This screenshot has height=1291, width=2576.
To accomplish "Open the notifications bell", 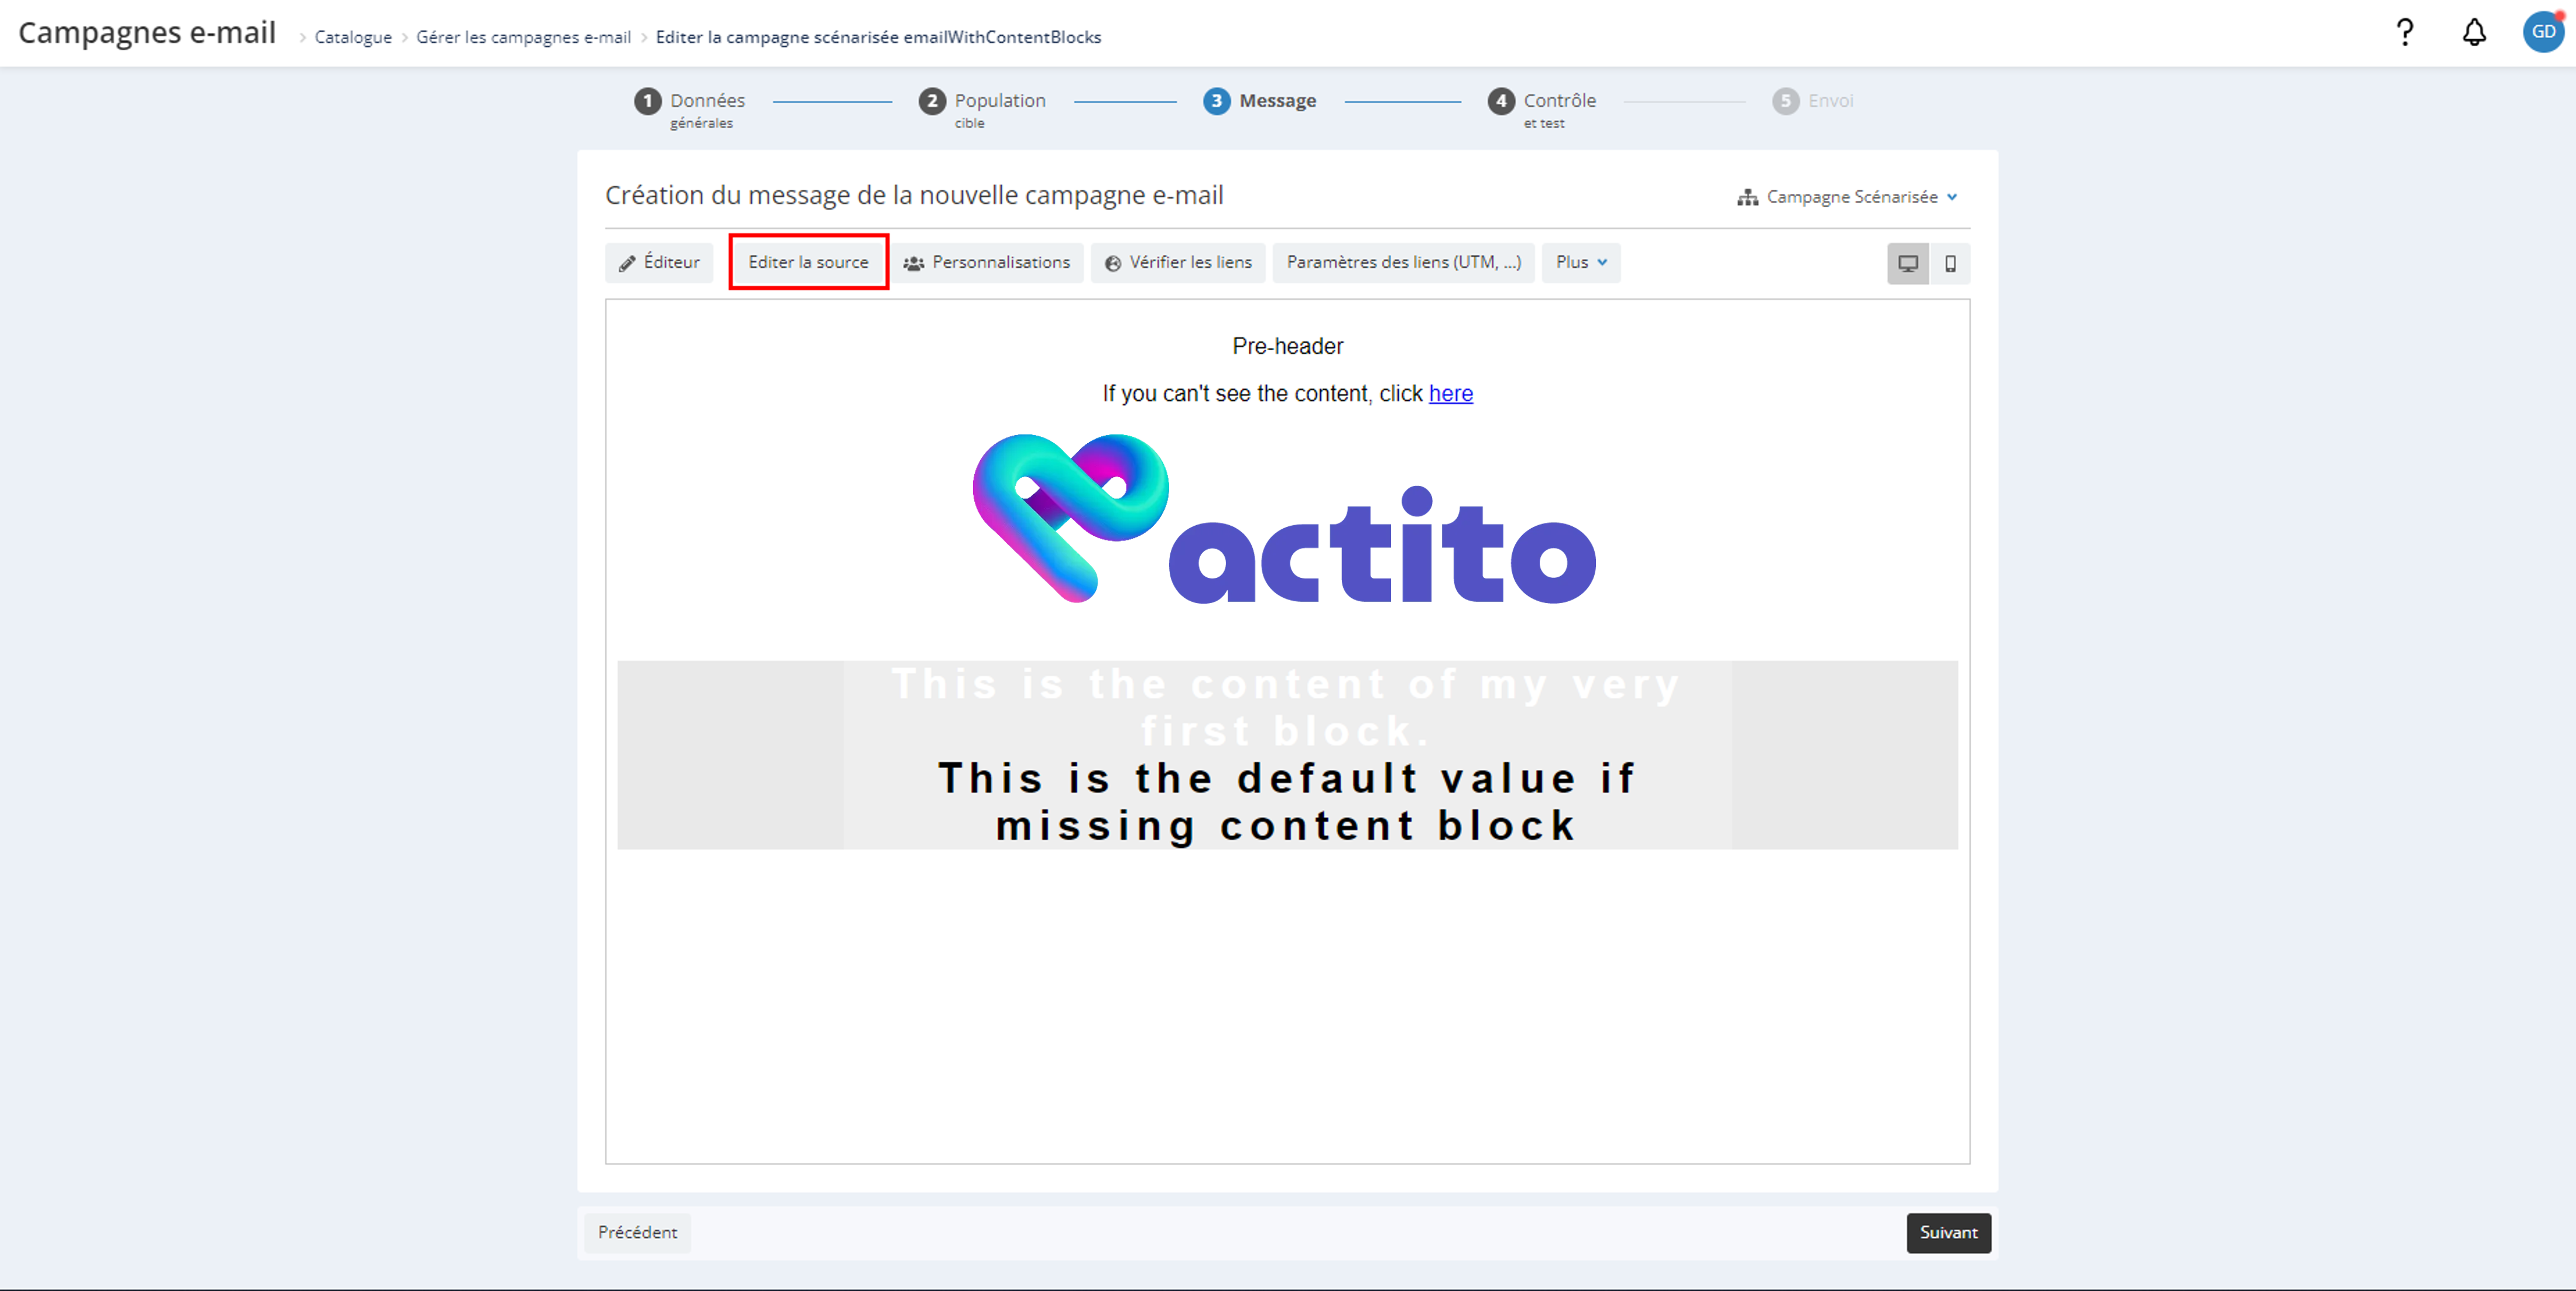I will [2474, 33].
